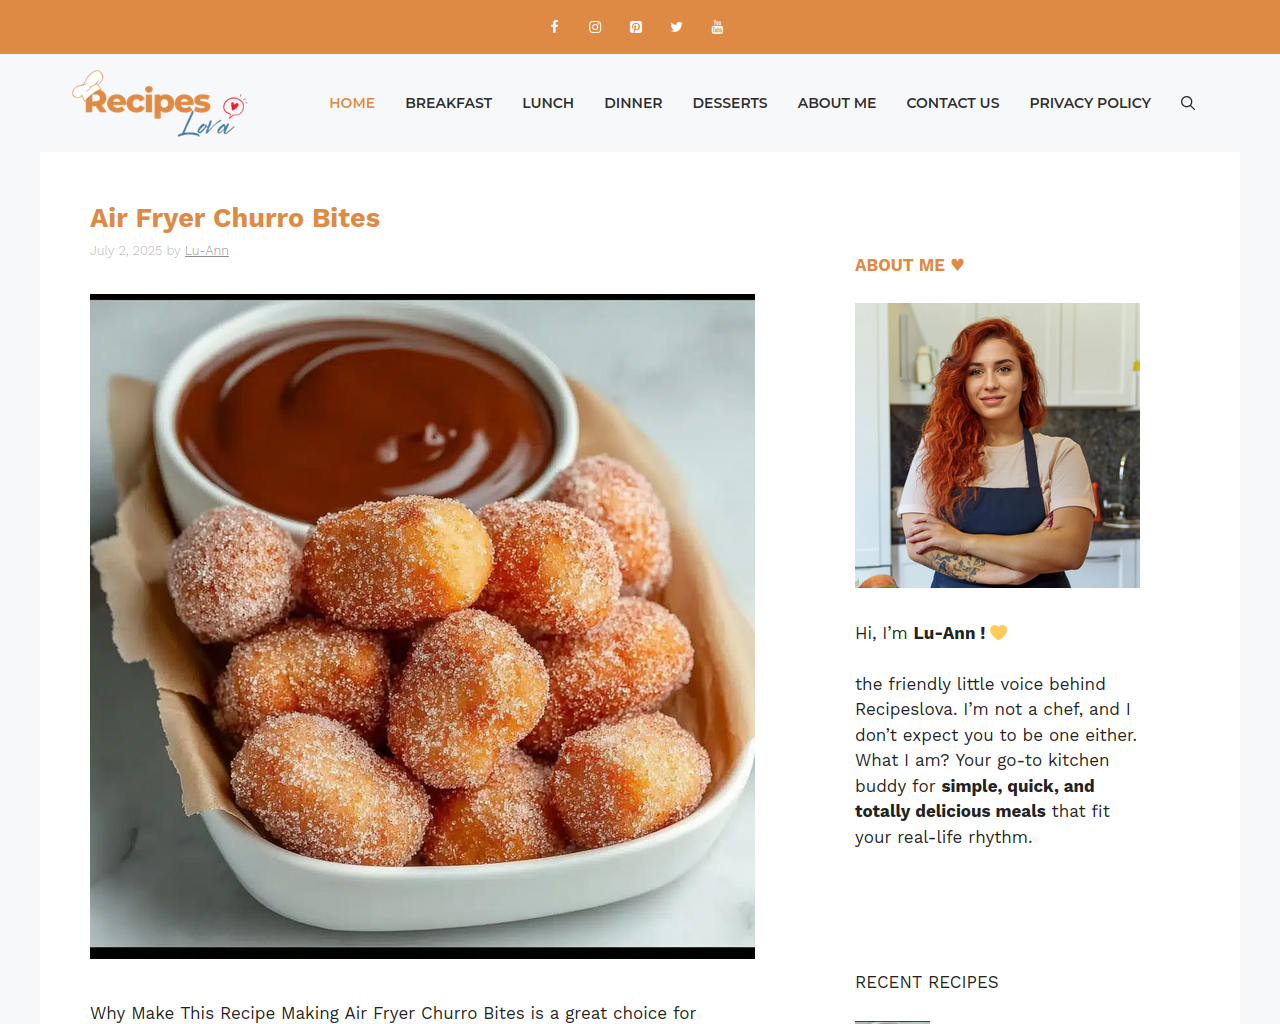Screen dimensions: 1280x1024
Task: Open the ABOUT ME navigation page
Action: pyautogui.click(x=837, y=103)
